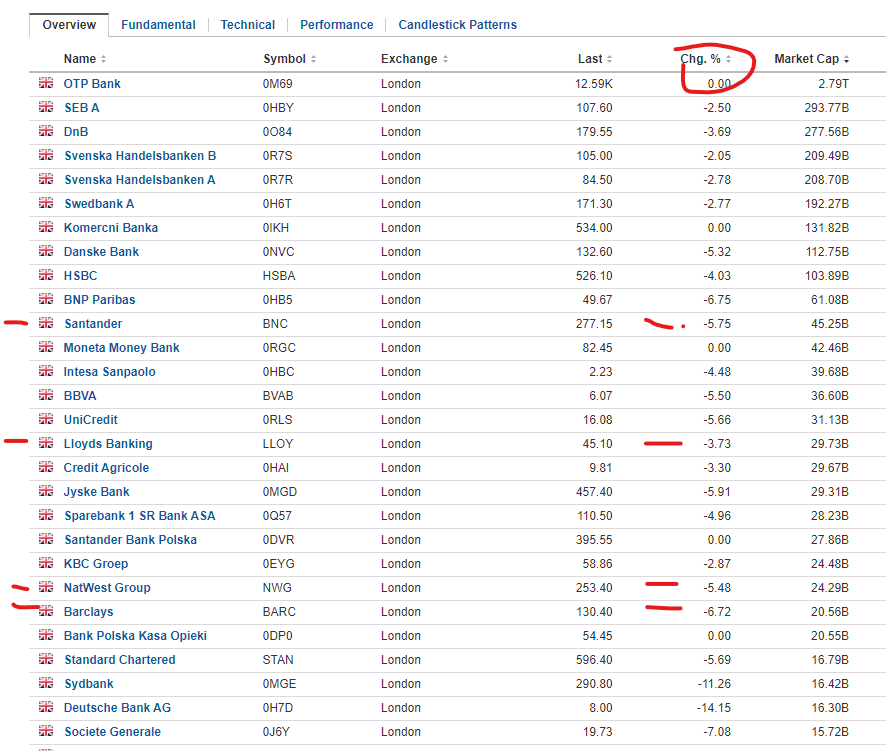
Task: Click the change value -14.15
Action: point(714,708)
